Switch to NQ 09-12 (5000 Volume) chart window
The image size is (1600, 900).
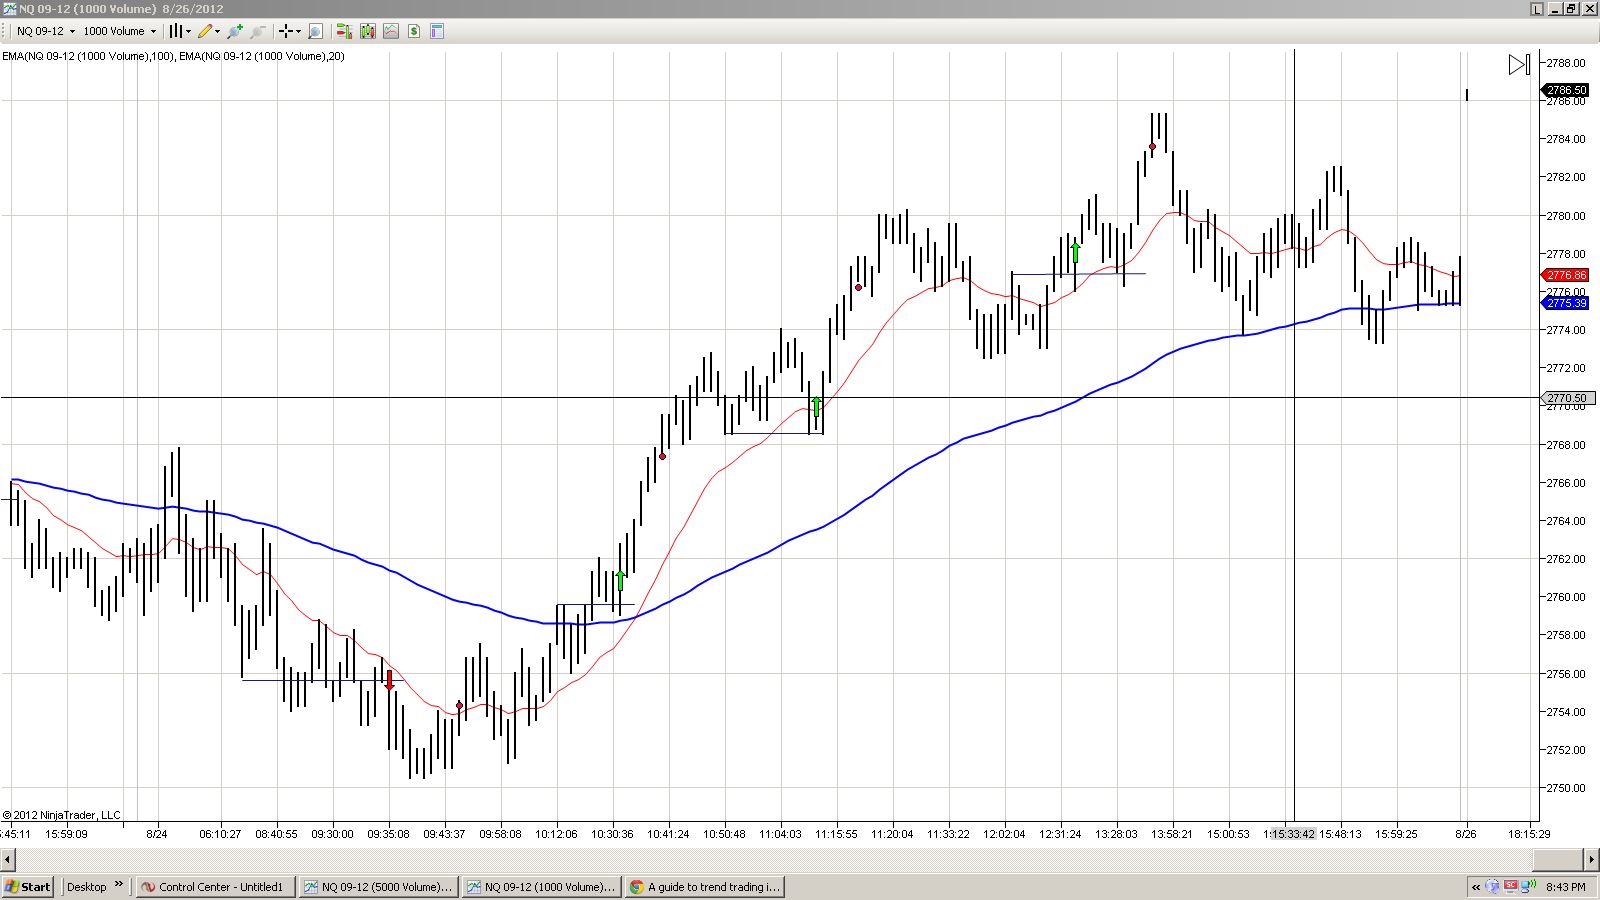click(379, 887)
